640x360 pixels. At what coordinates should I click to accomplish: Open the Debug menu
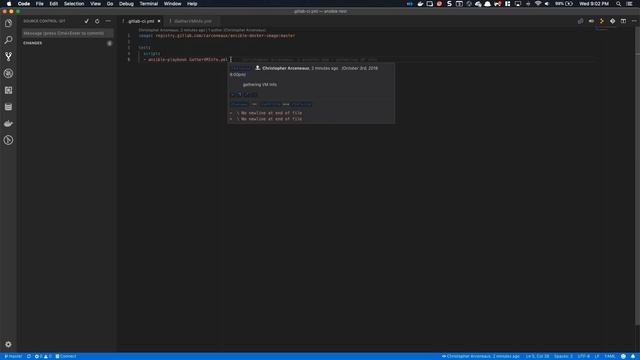[126, 4]
